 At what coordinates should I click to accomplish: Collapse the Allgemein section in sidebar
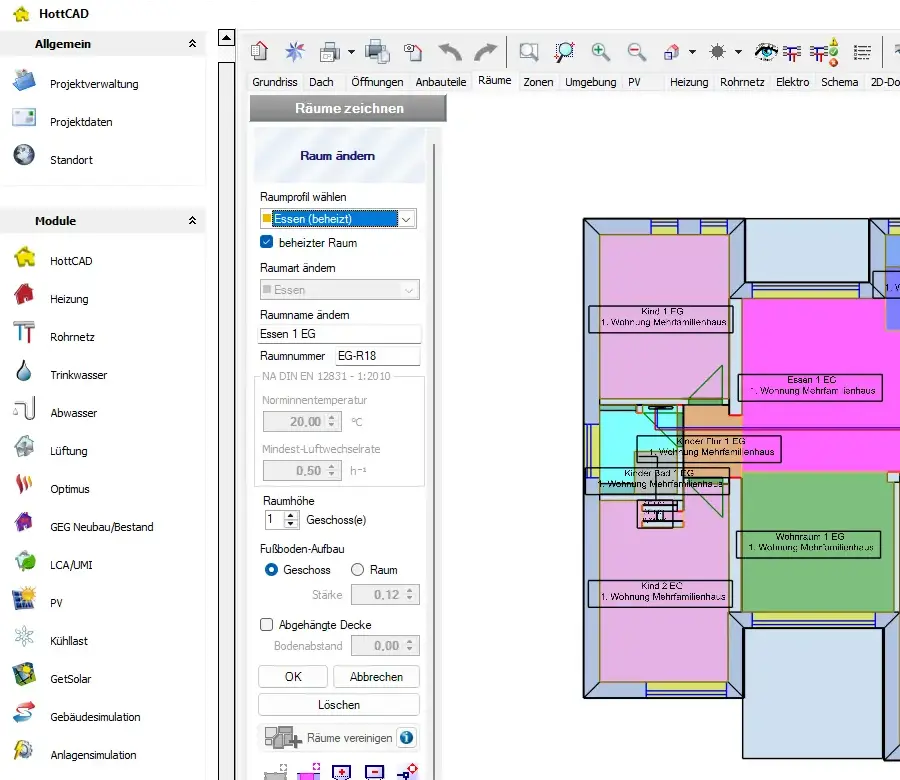[192, 44]
